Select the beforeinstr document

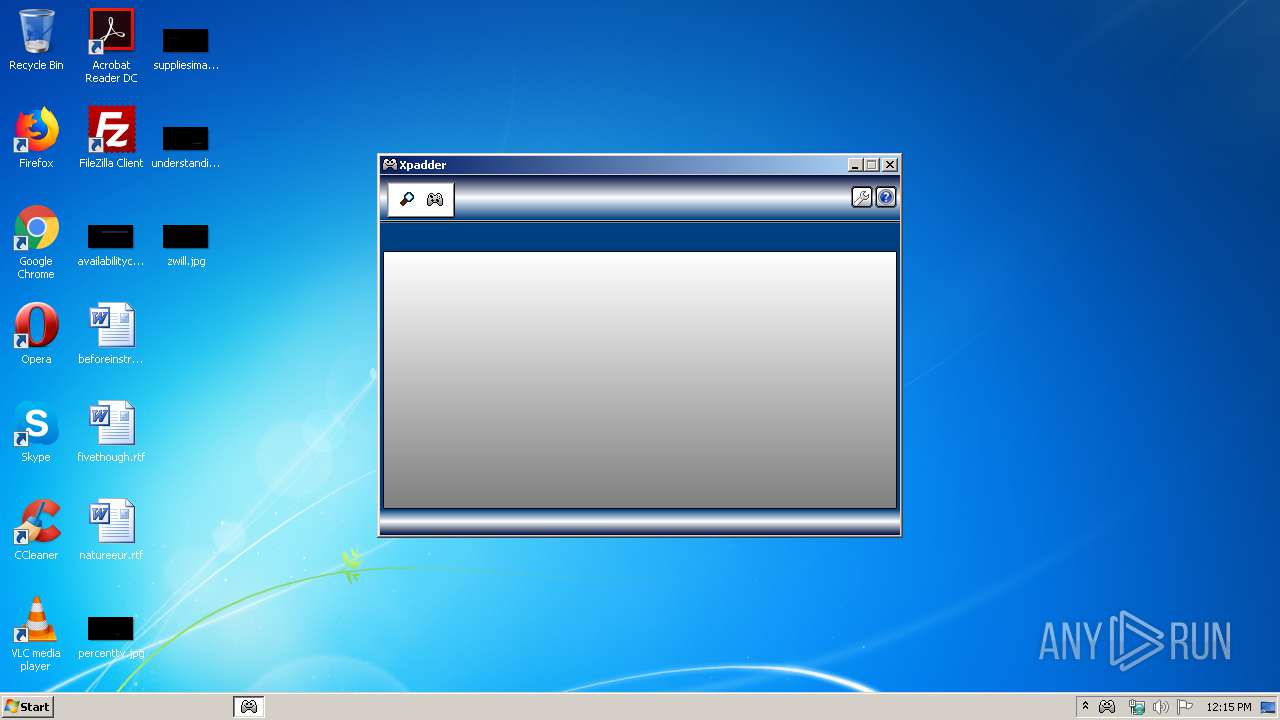(x=111, y=334)
